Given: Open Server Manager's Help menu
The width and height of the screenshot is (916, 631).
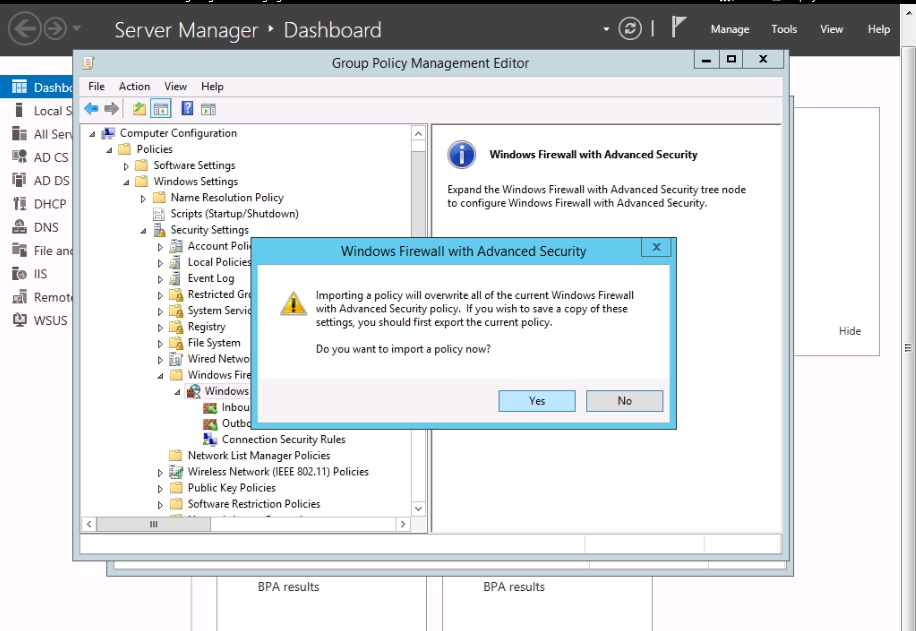Looking at the screenshot, I should pyautogui.click(x=878, y=29).
